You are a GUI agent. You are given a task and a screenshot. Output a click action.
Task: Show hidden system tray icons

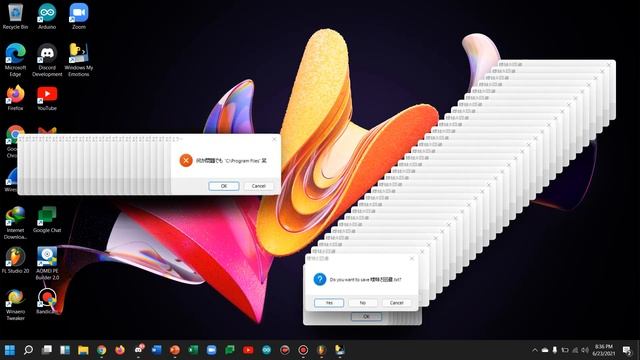(535, 350)
